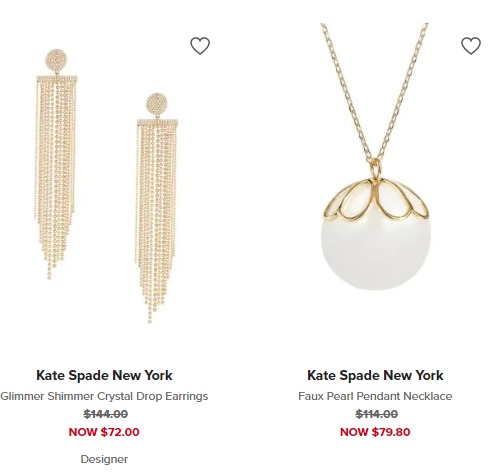
Task: Click the crossed-out $144.00 original price
Action: pos(106,414)
